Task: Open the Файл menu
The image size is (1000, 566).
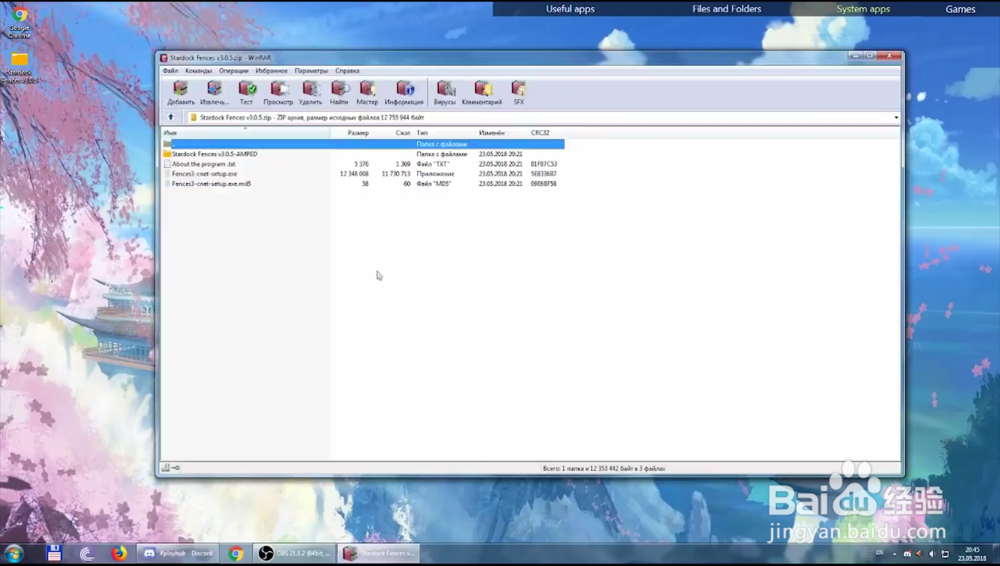Action: tap(170, 71)
